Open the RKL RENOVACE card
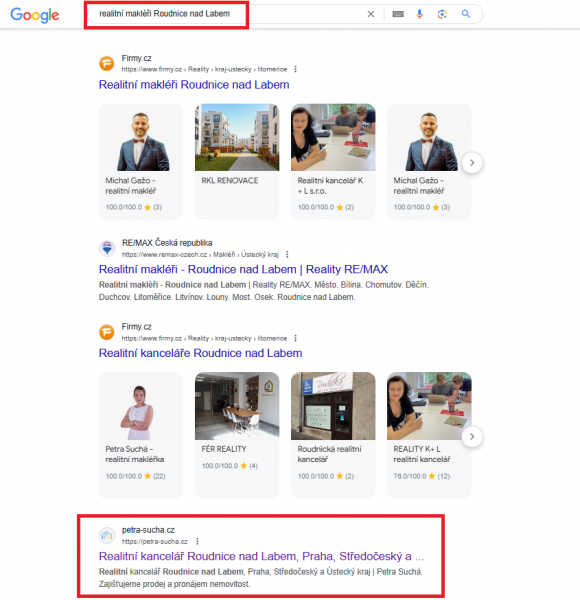 (237, 161)
